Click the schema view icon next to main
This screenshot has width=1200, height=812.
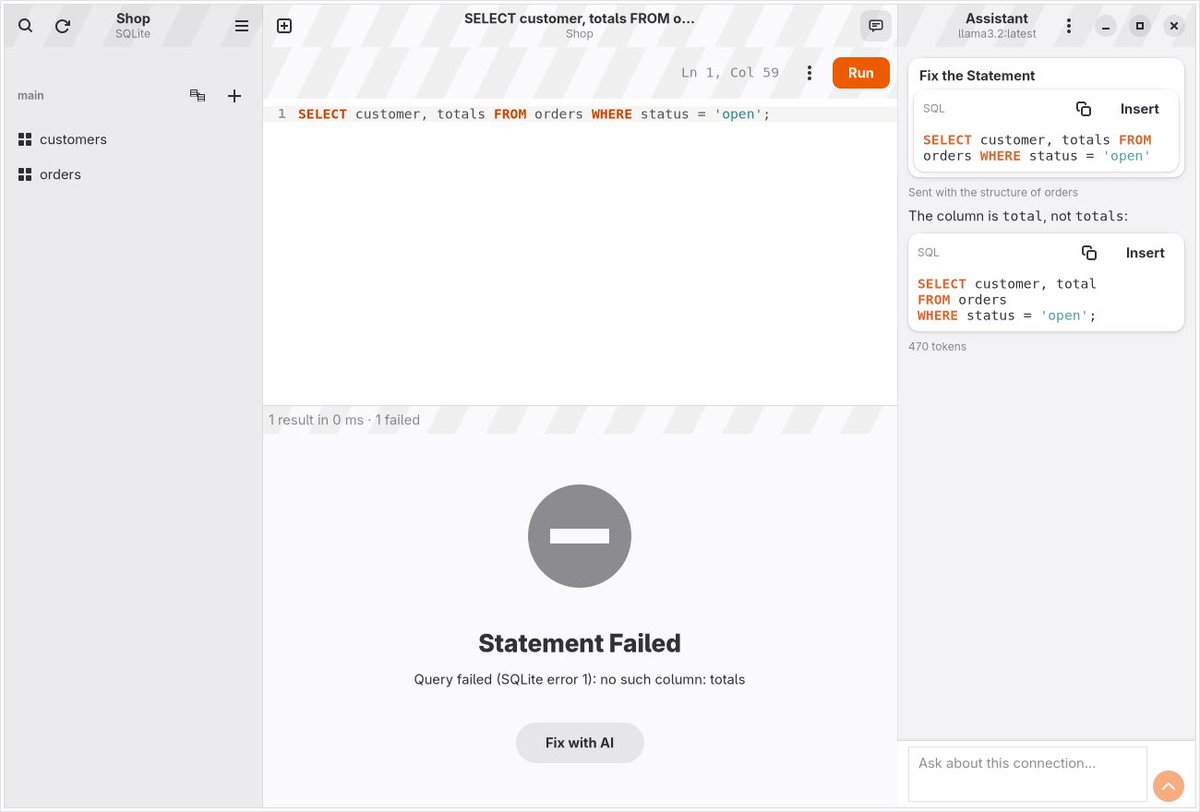click(x=198, y=96)
